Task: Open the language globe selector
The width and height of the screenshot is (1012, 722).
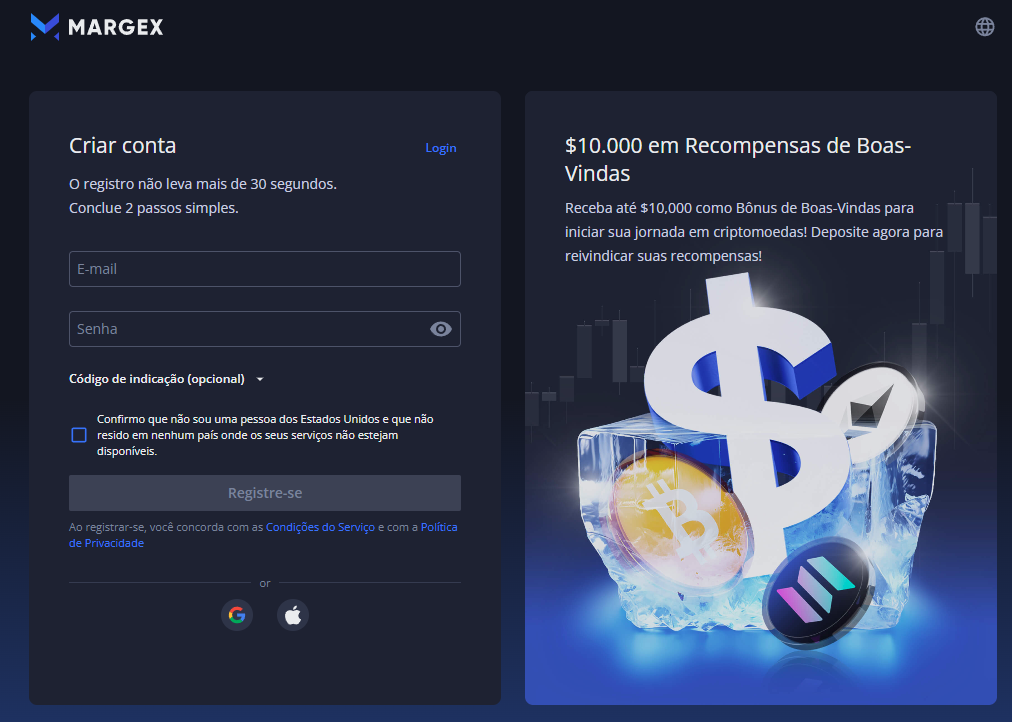Action: tap(984, 26)
